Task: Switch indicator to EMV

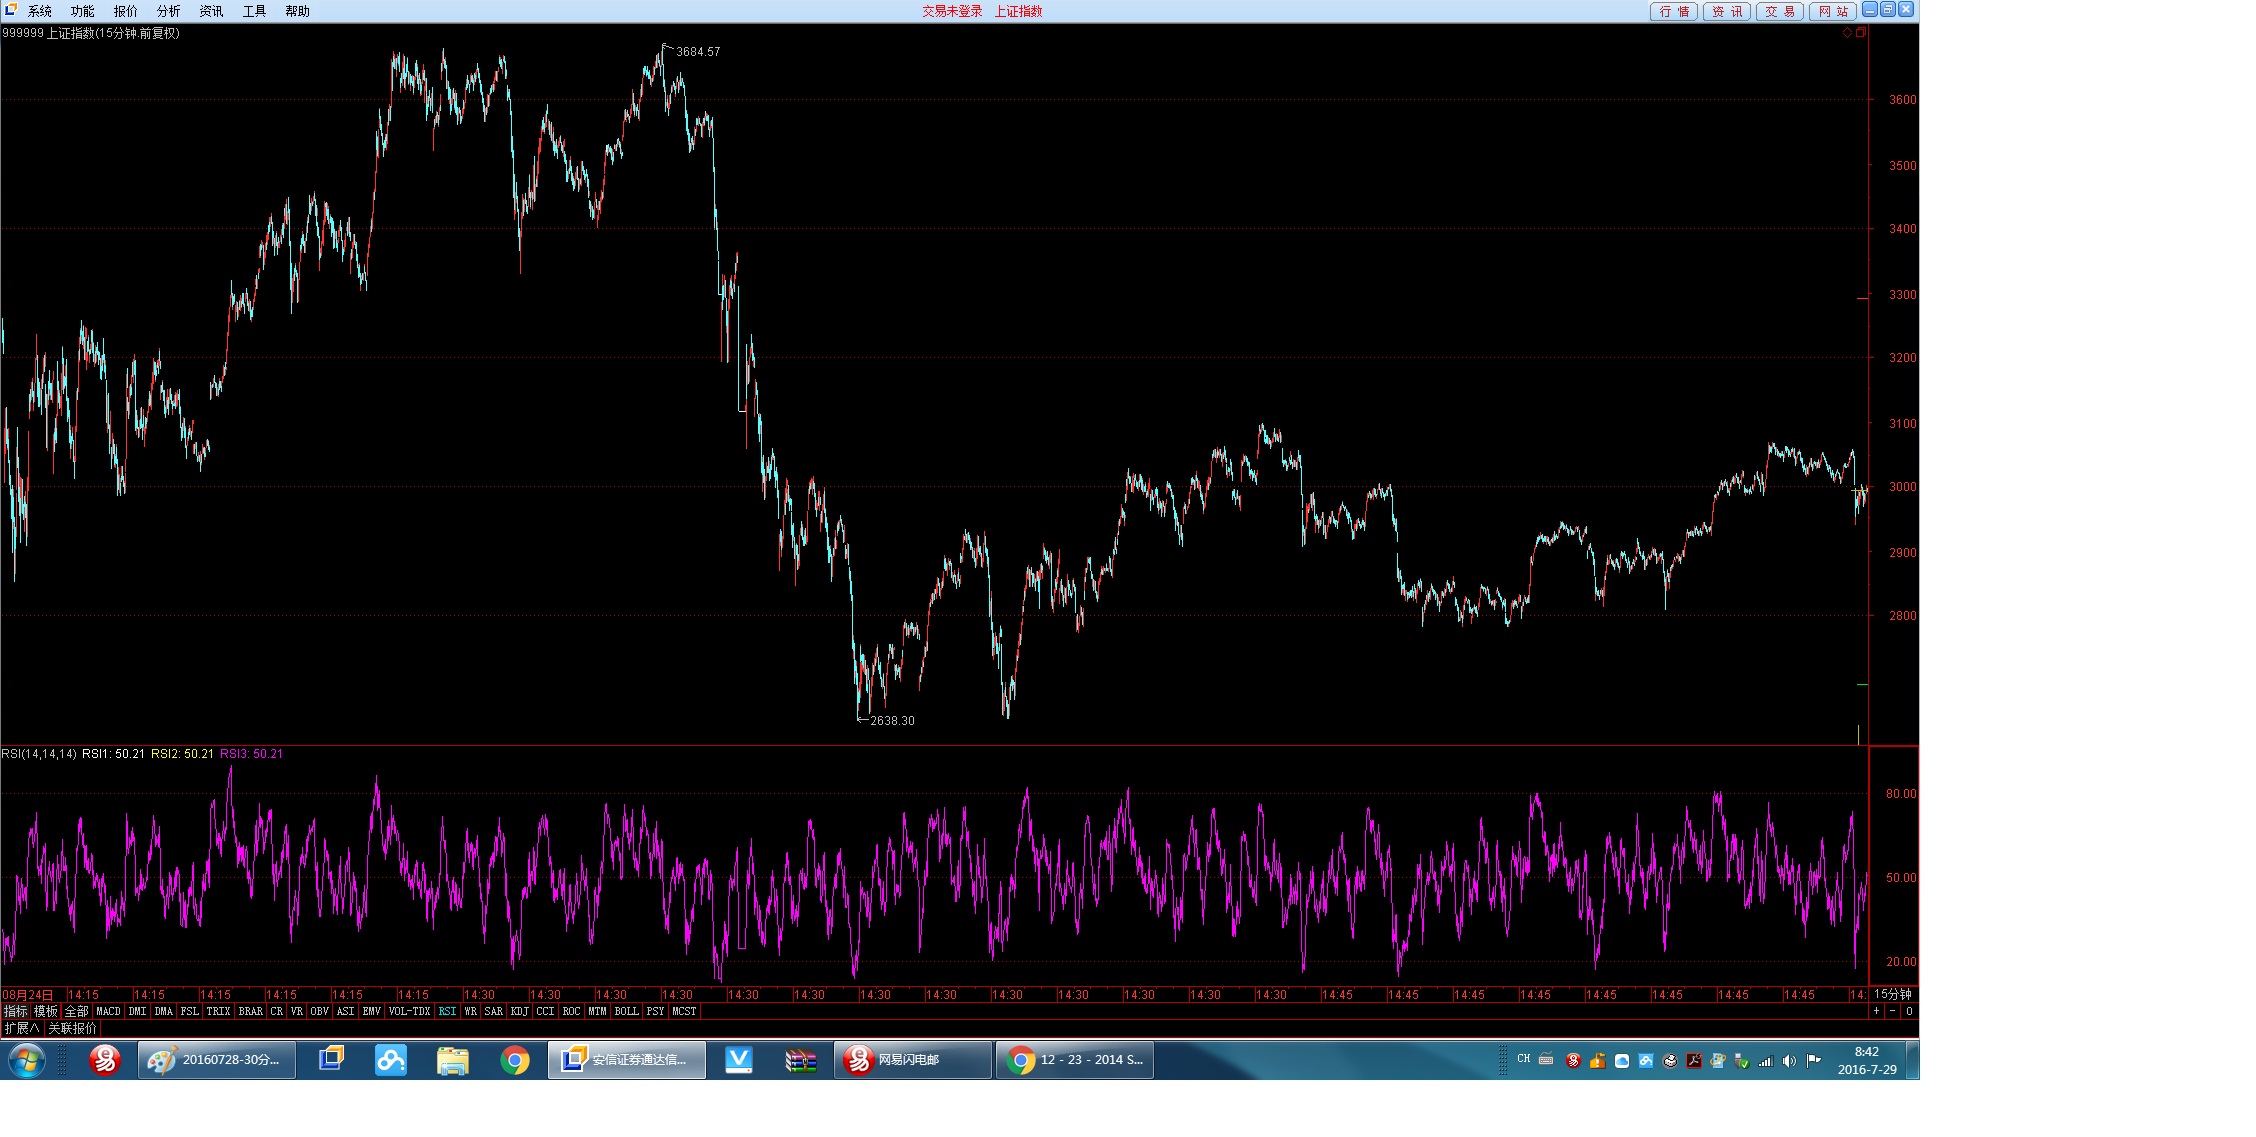Action: point(372,1011)
